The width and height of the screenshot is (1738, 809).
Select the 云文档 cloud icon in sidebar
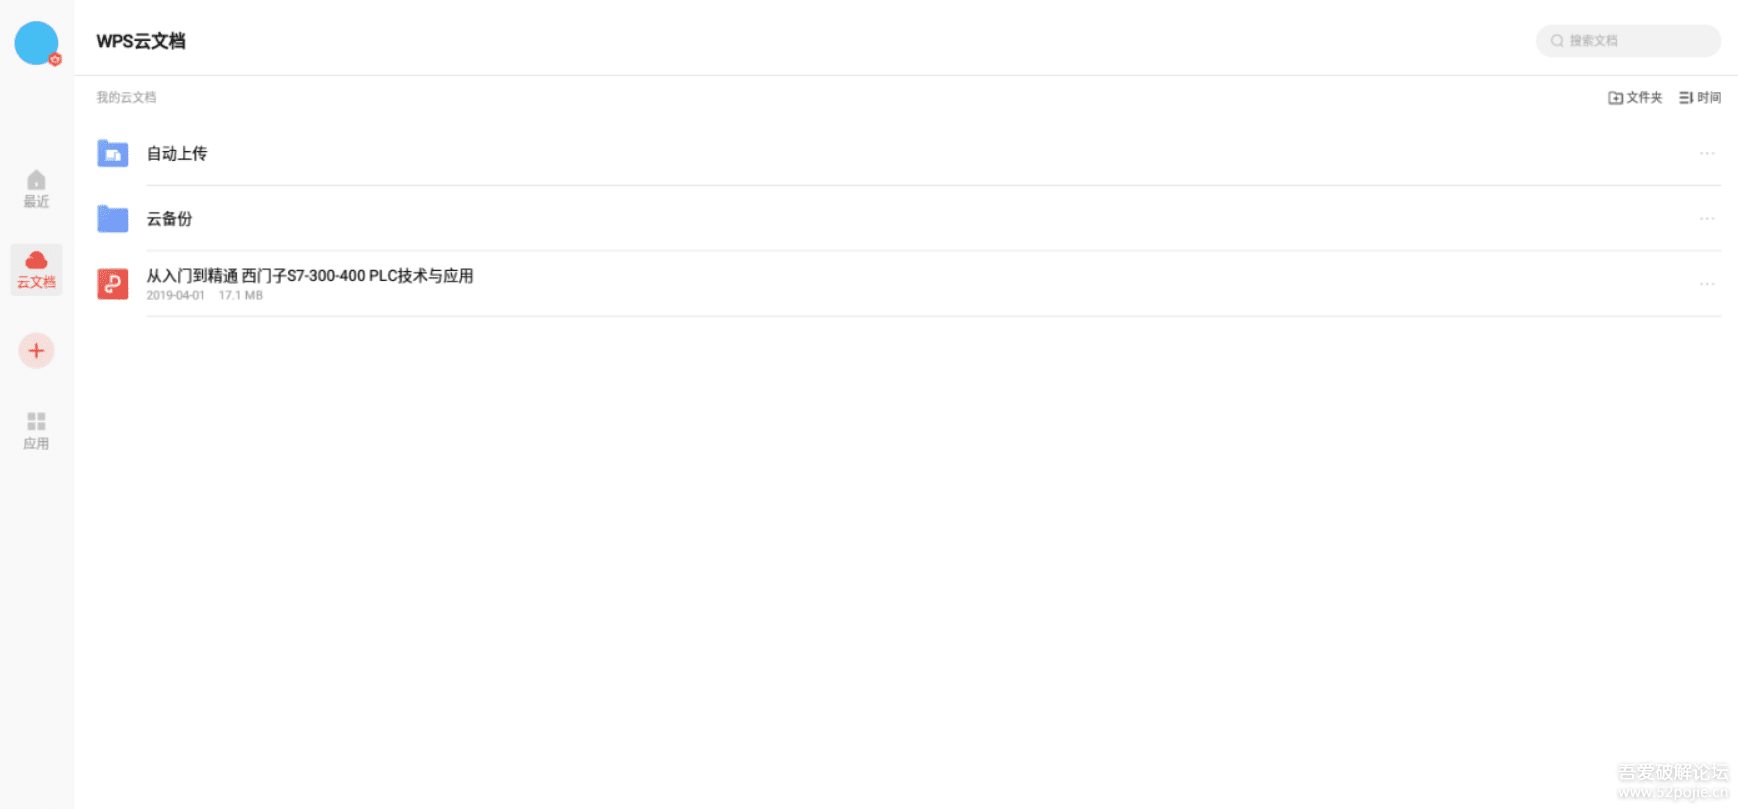36,262
